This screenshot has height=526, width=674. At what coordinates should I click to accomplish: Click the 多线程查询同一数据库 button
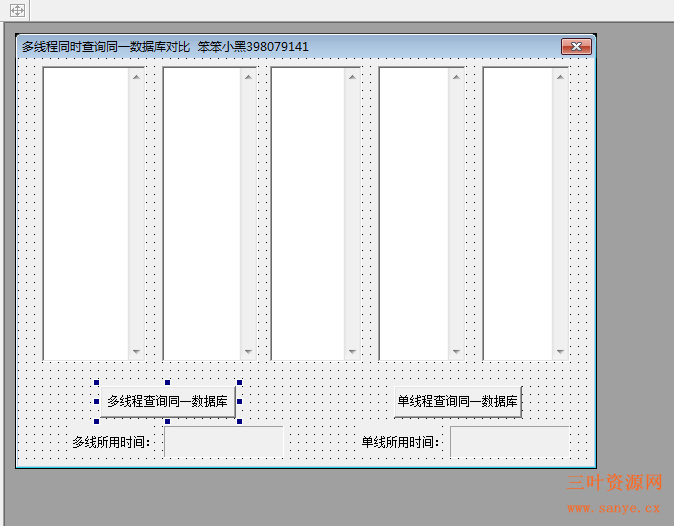(x=168, y=402)
